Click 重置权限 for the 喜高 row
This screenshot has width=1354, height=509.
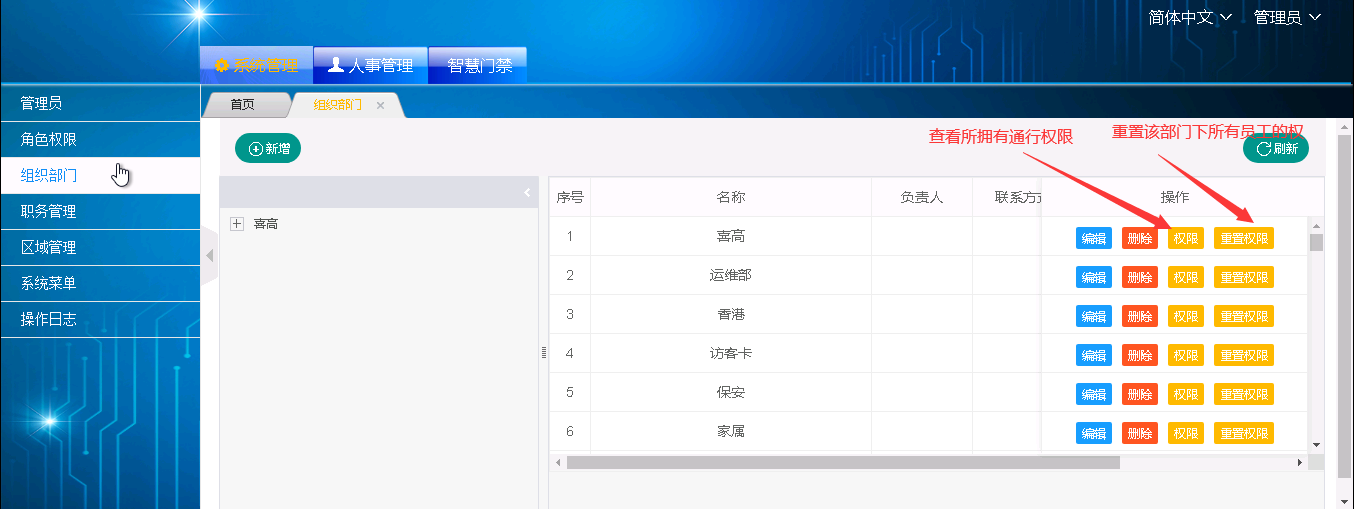point(1244,238)
